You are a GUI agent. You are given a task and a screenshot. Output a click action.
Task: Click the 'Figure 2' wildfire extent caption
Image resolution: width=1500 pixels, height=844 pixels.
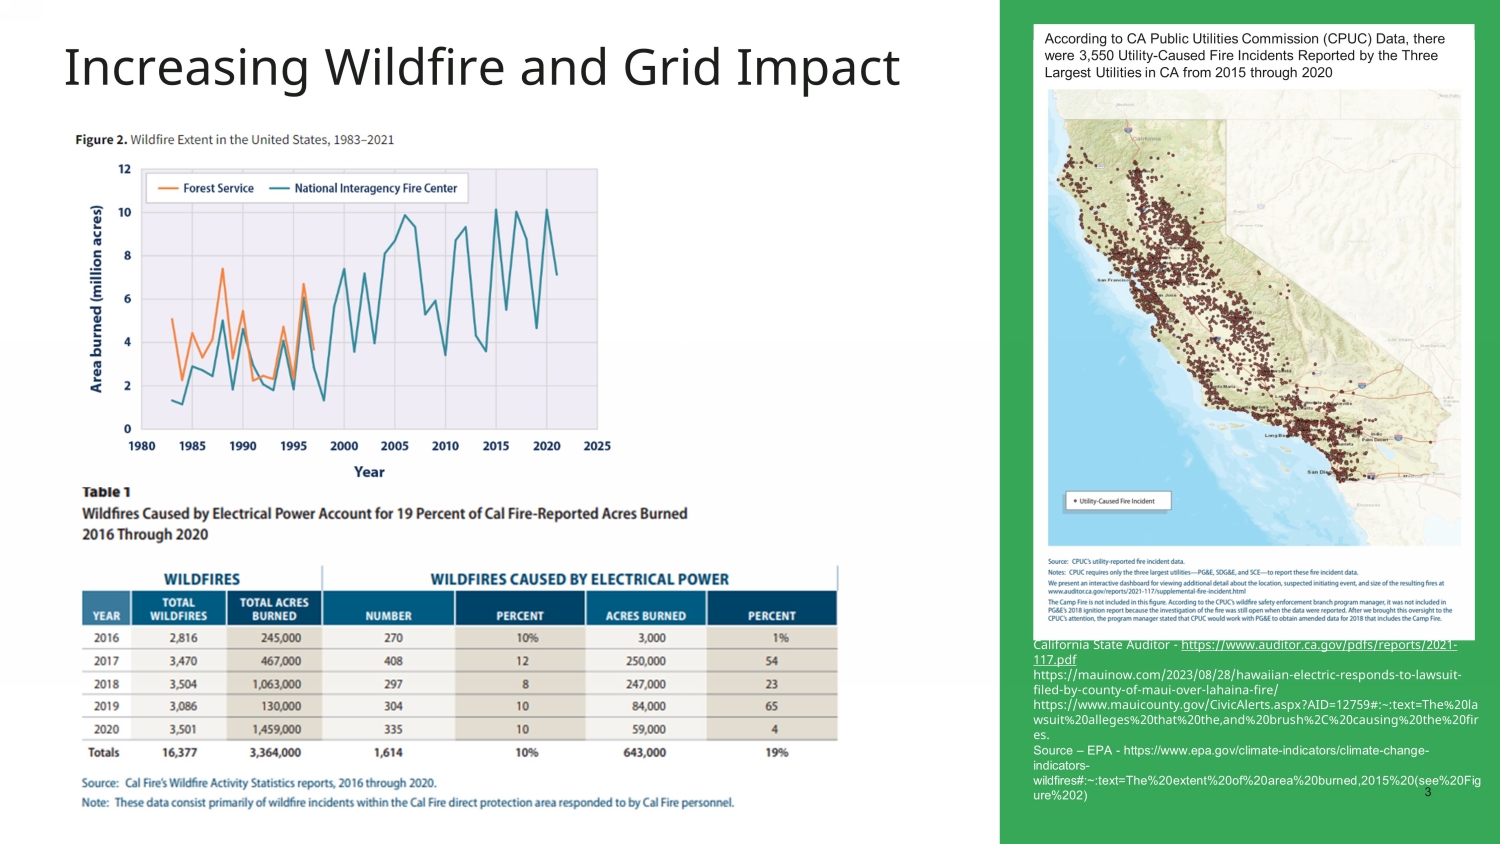[x=235, y=140]
